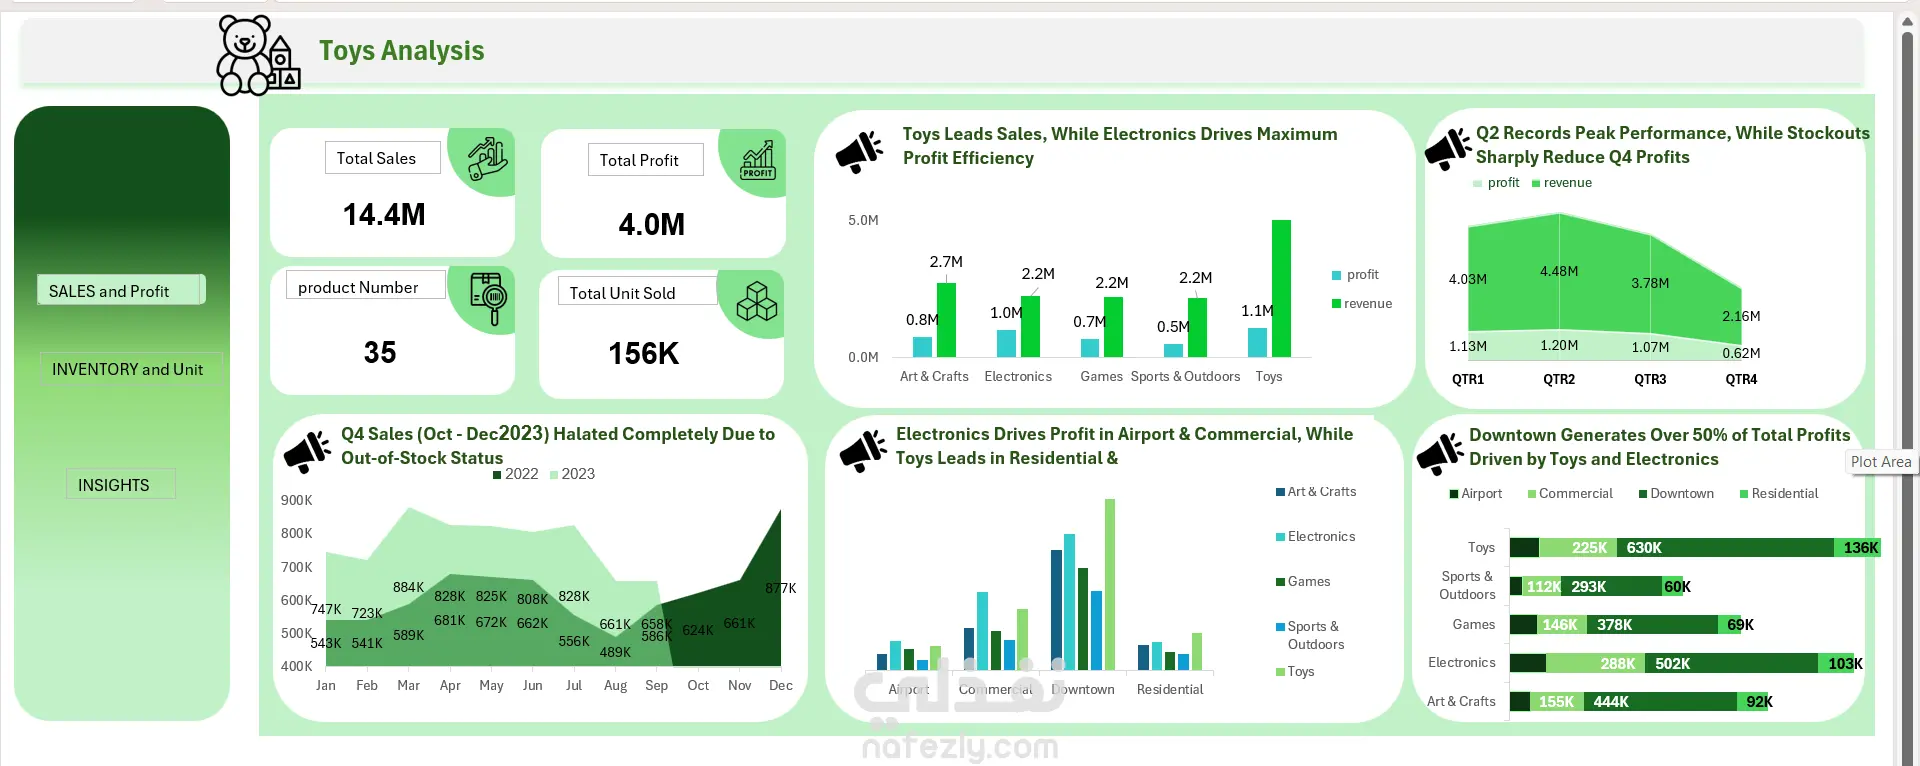Image resolution: width=1920 pixels, height=766 pixels.
Task: Click megaphone icon beside Q4 Sales title
Action: coord(307,452)
